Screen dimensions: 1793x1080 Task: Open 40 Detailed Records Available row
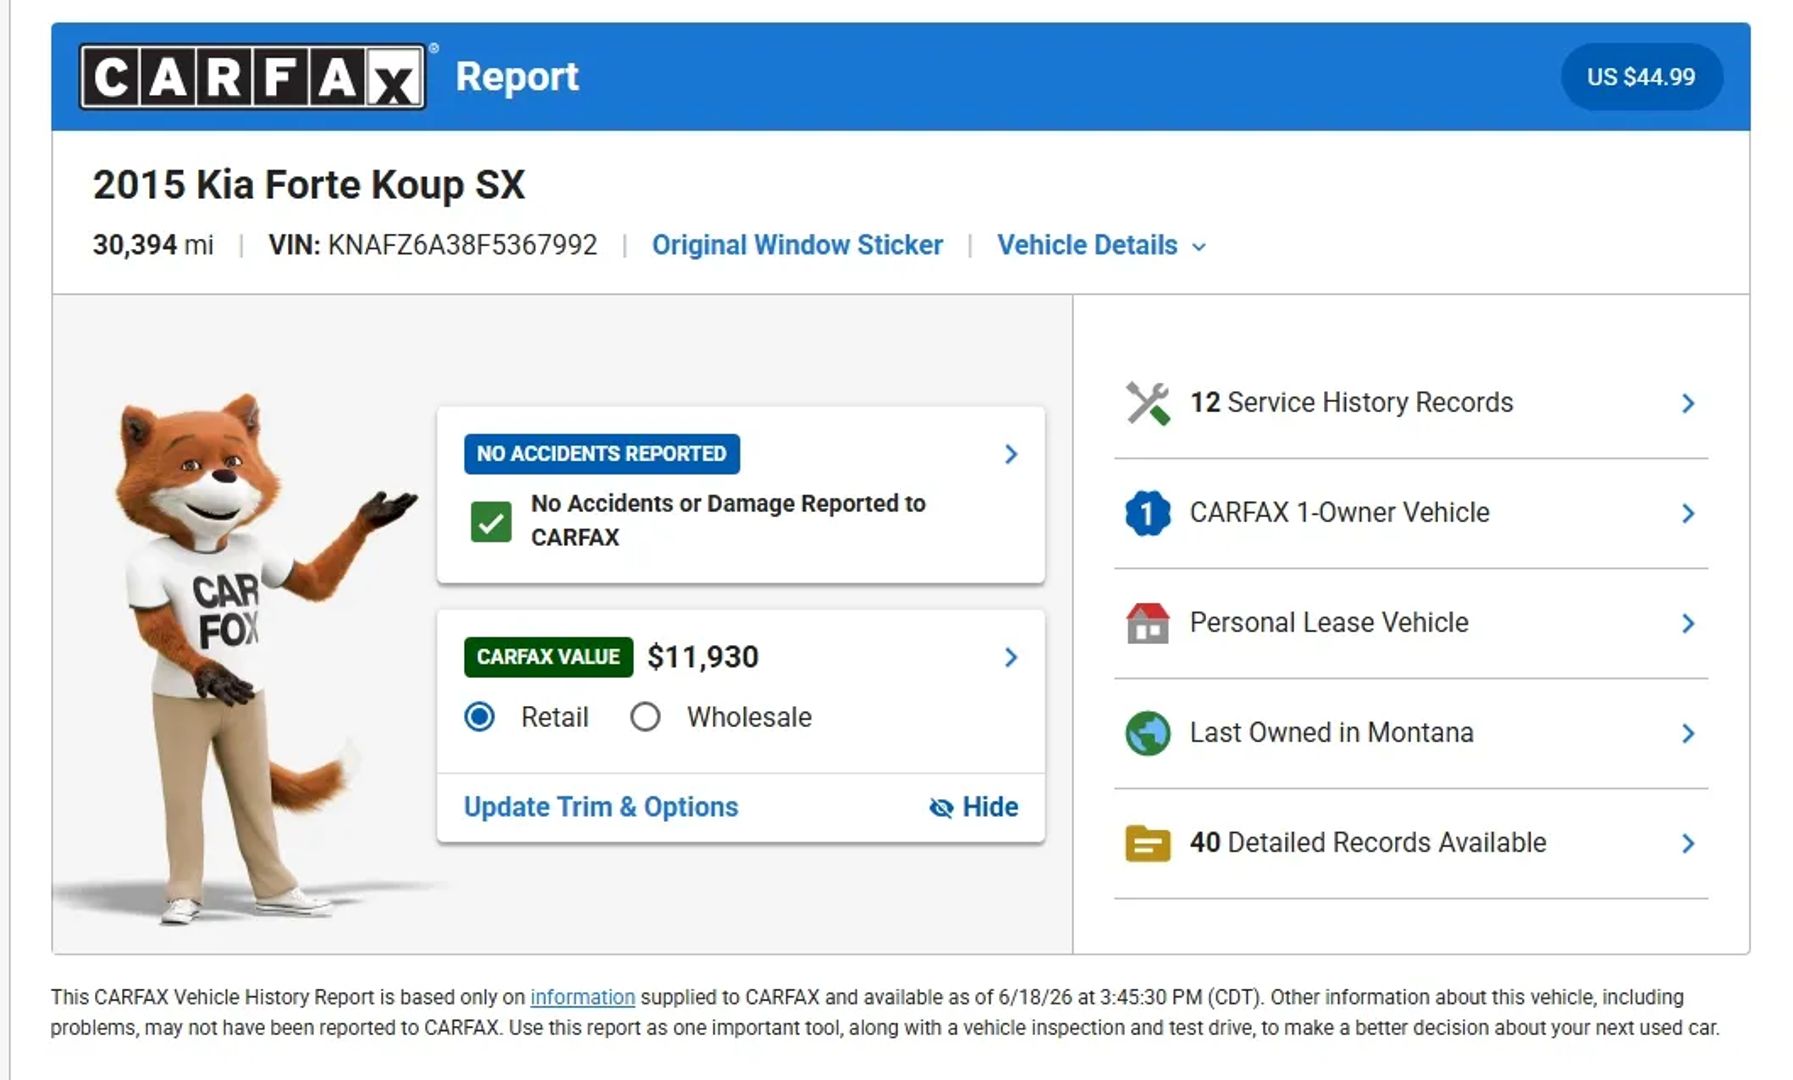pyautogui.click(x=1411, y=843)
